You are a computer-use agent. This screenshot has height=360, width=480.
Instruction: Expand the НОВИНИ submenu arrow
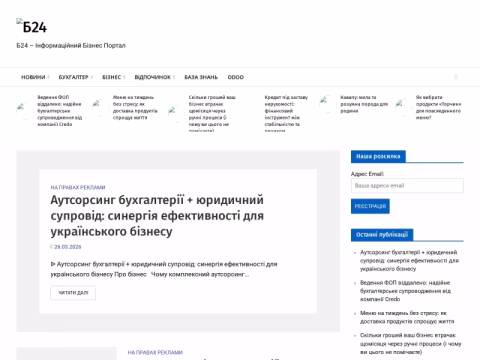49,77
